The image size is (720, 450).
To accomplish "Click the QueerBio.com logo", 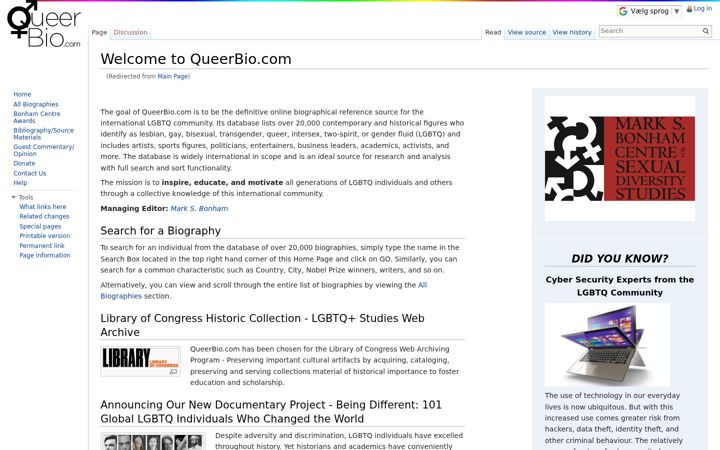I will click(x=44, y=24).
